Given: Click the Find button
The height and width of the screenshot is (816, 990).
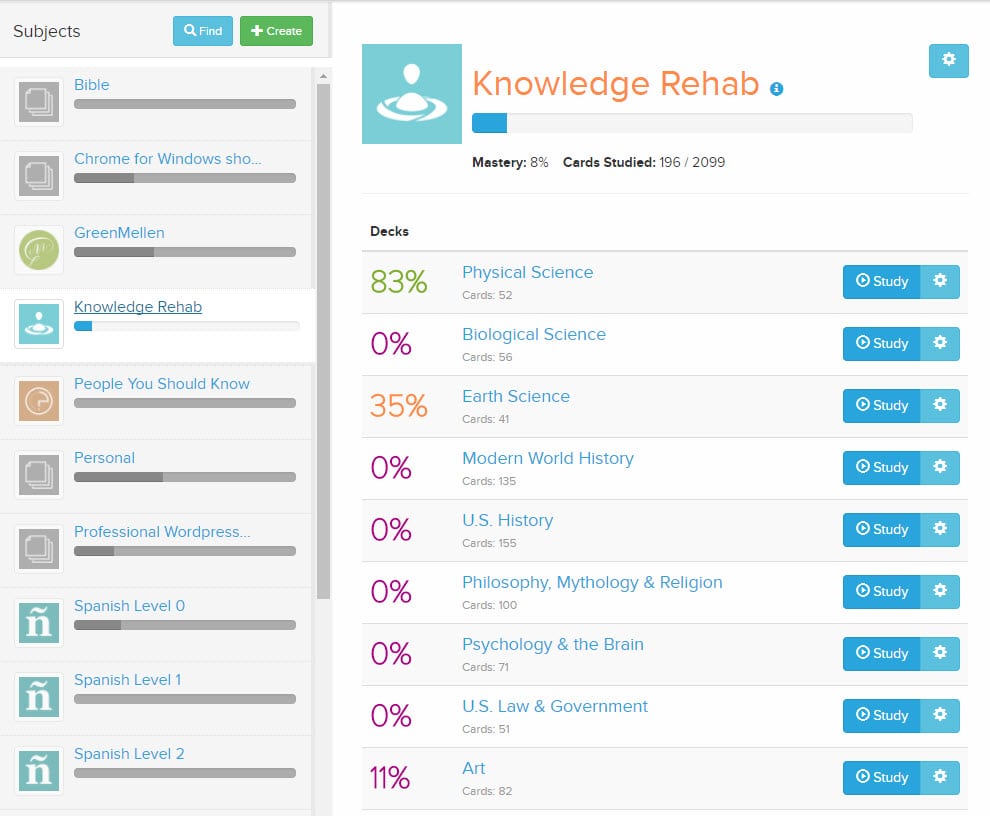Looking at the screenshot, I should point(203,31).
